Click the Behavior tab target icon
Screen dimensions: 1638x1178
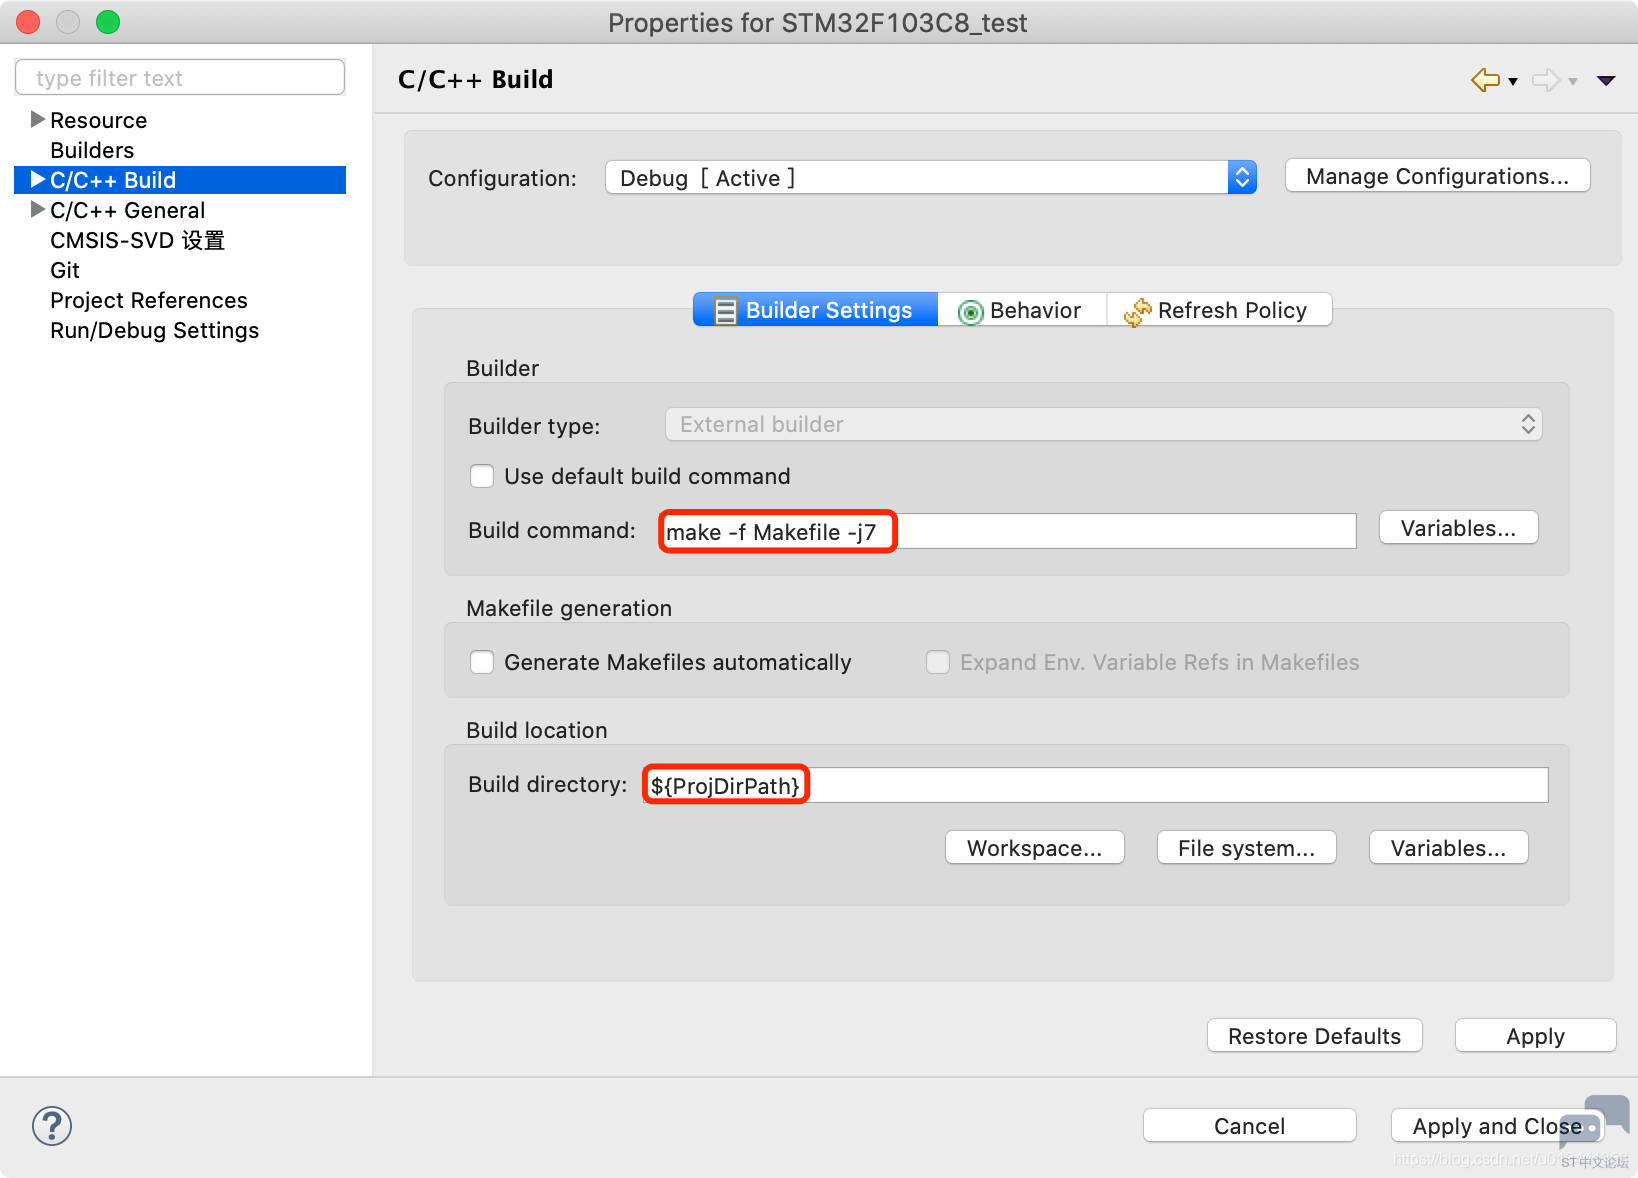click(970, 312)
